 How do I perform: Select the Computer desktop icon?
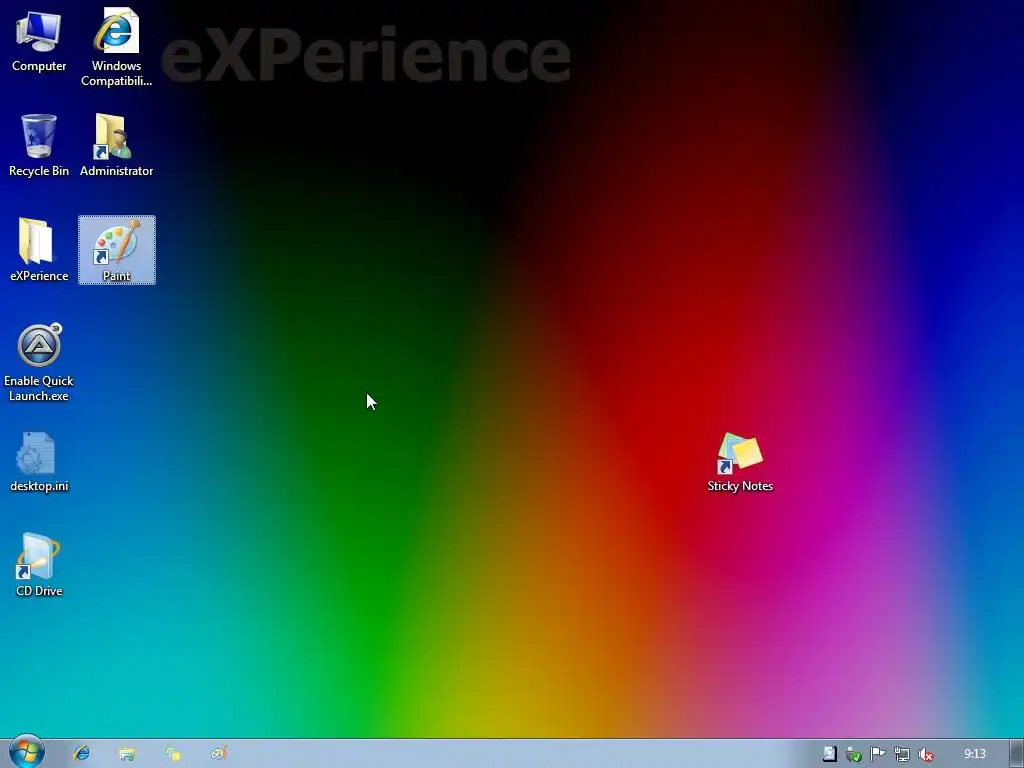39,41
